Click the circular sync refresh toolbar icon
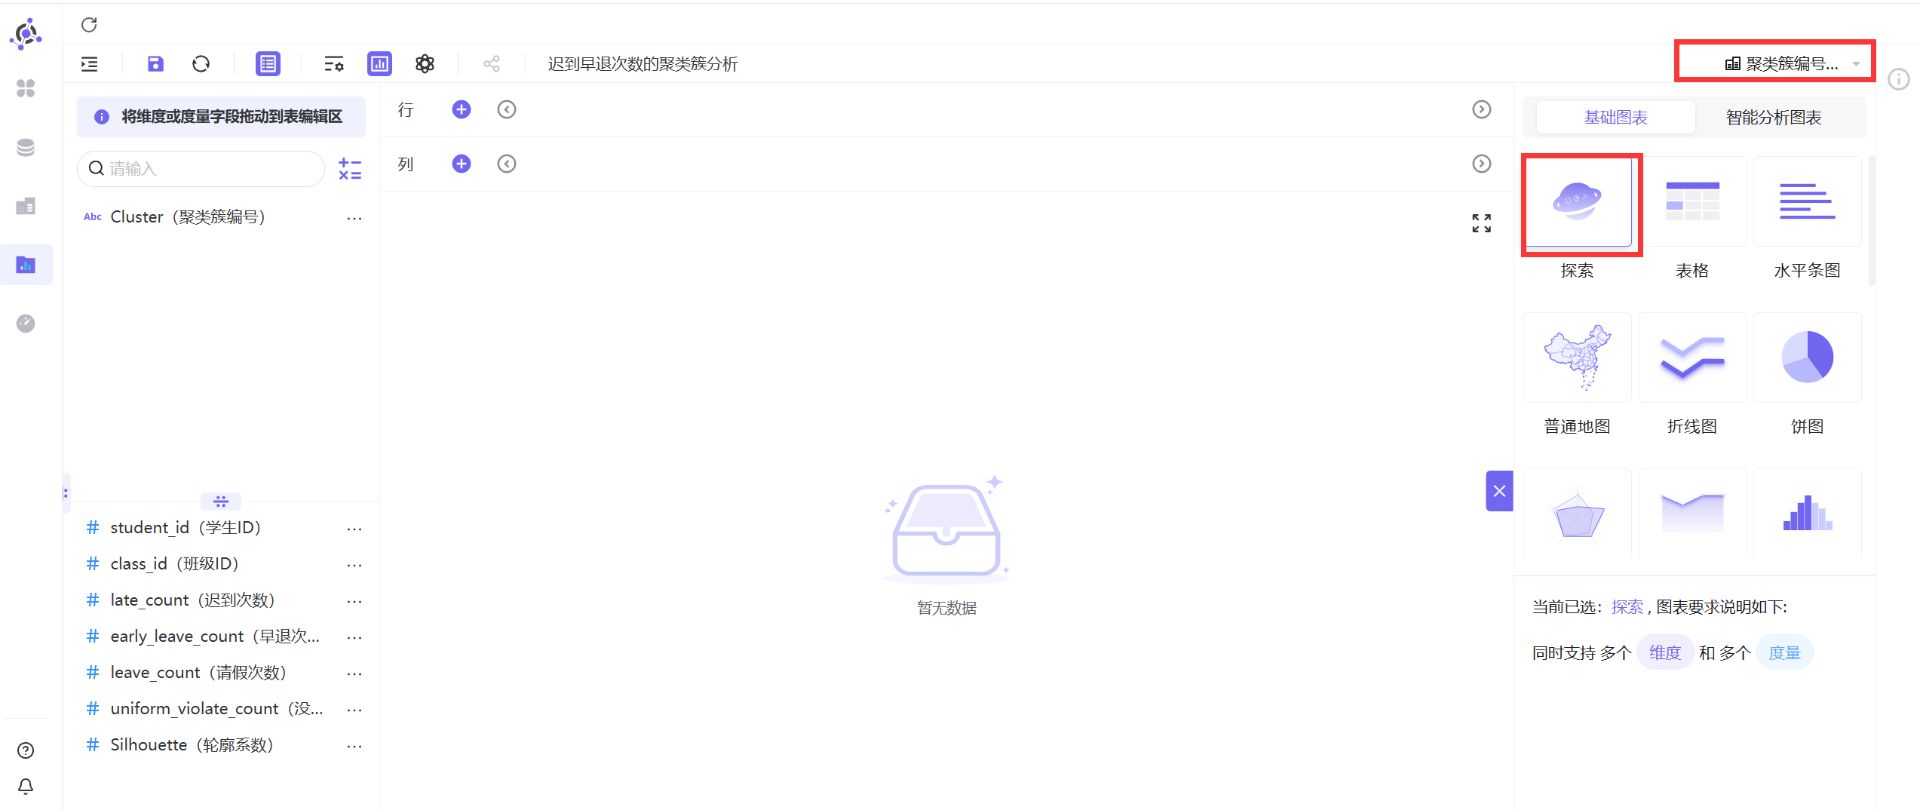 coord(201,64)
